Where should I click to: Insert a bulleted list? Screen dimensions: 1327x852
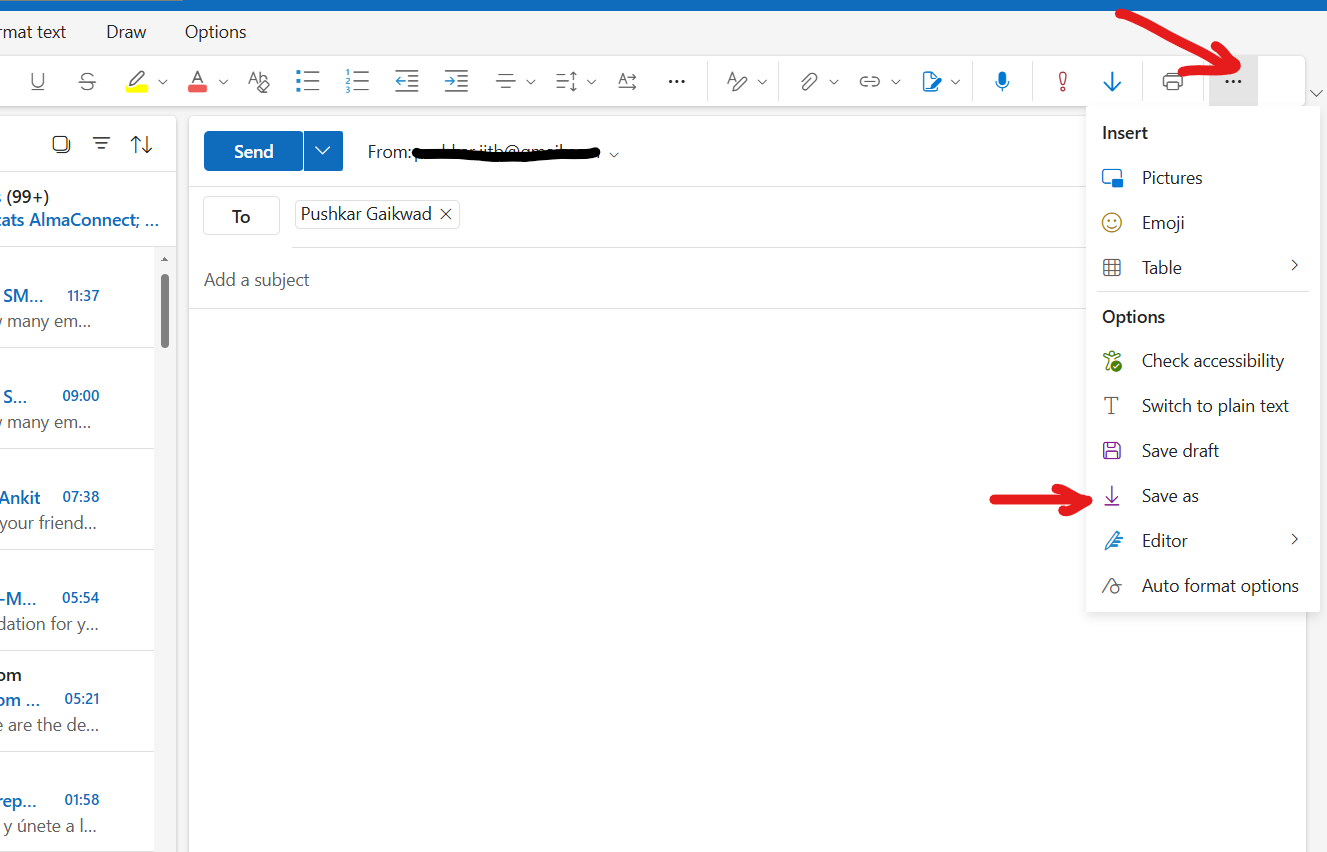click(x=307, y=81)
